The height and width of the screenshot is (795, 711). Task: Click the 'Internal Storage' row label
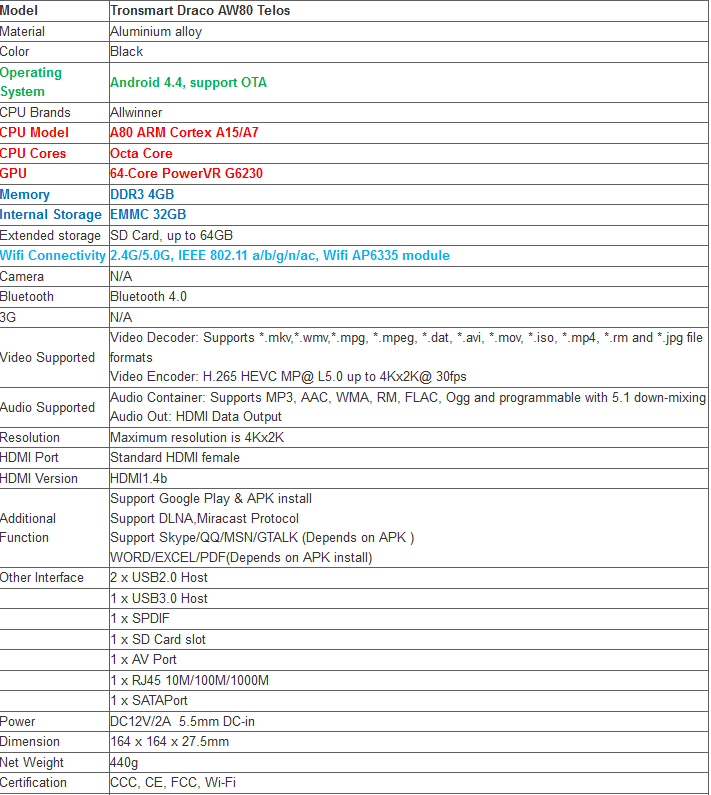51,214
